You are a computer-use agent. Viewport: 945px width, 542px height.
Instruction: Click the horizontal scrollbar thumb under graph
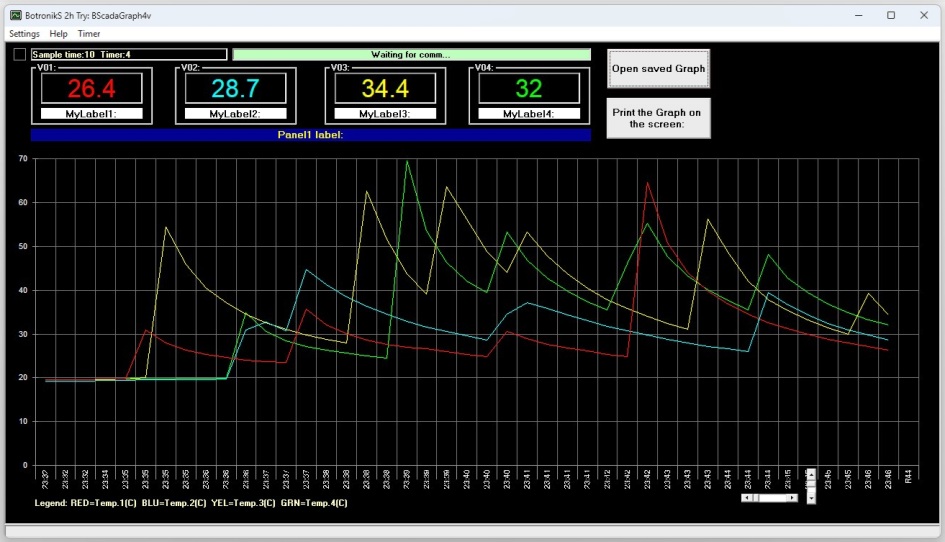click(x=756, y=497)
